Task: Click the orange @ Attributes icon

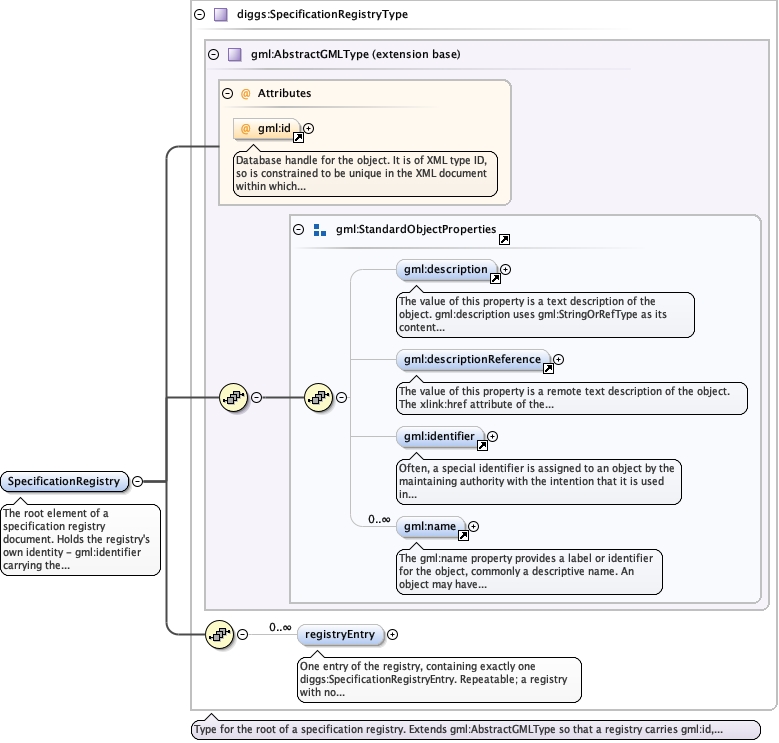Action: 245,93
